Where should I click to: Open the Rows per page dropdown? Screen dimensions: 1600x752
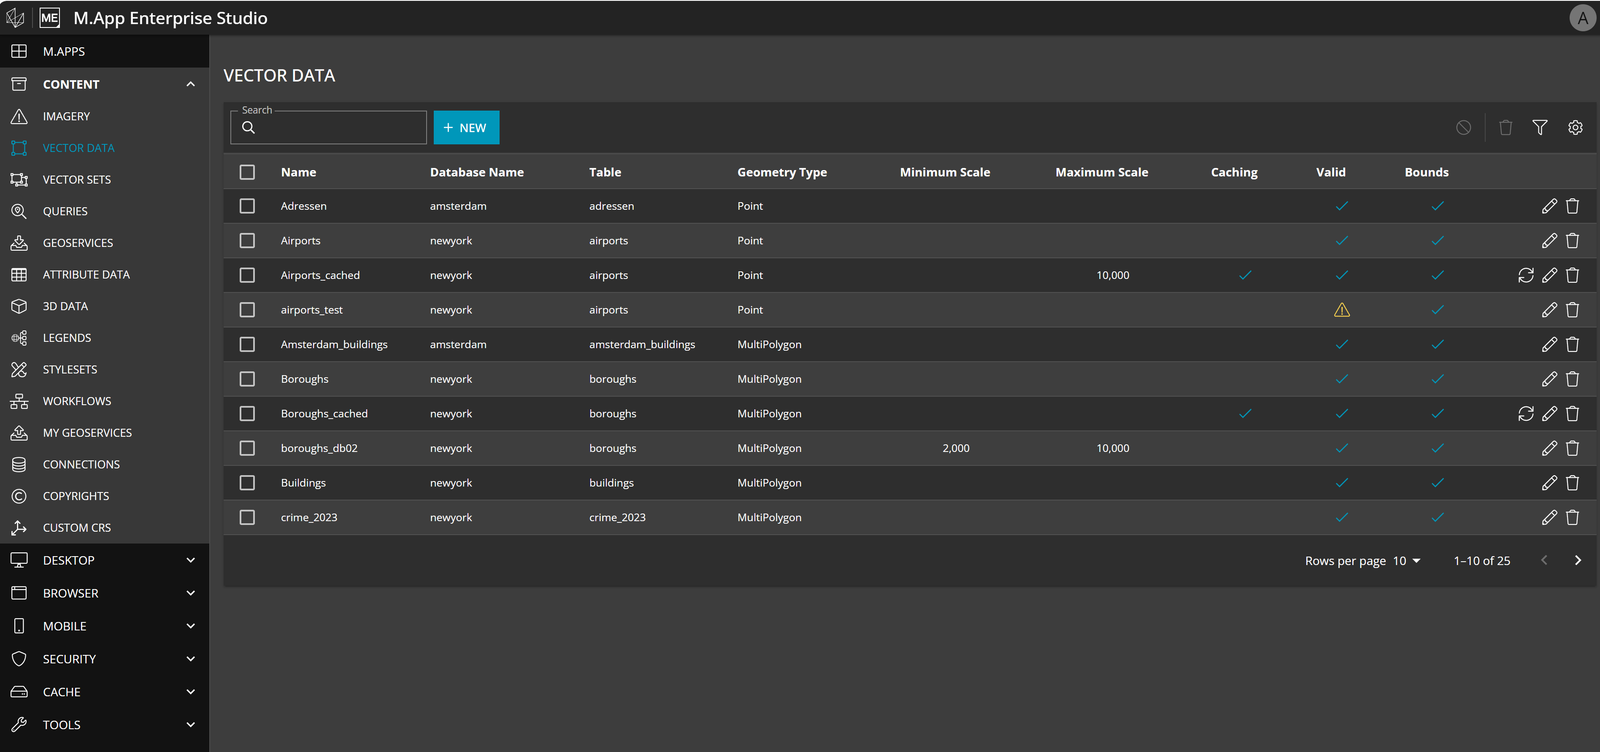pyautogui.click(x=1406, y=561)
